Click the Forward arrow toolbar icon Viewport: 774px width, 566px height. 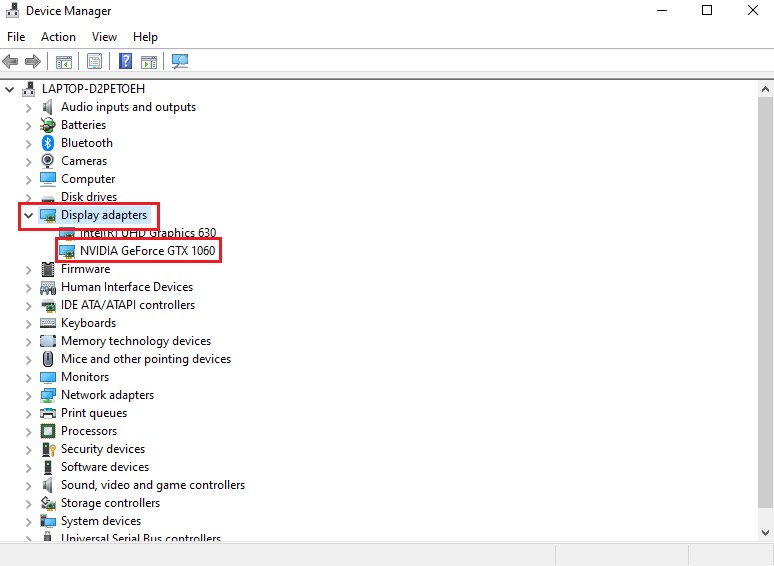point(33,62)
